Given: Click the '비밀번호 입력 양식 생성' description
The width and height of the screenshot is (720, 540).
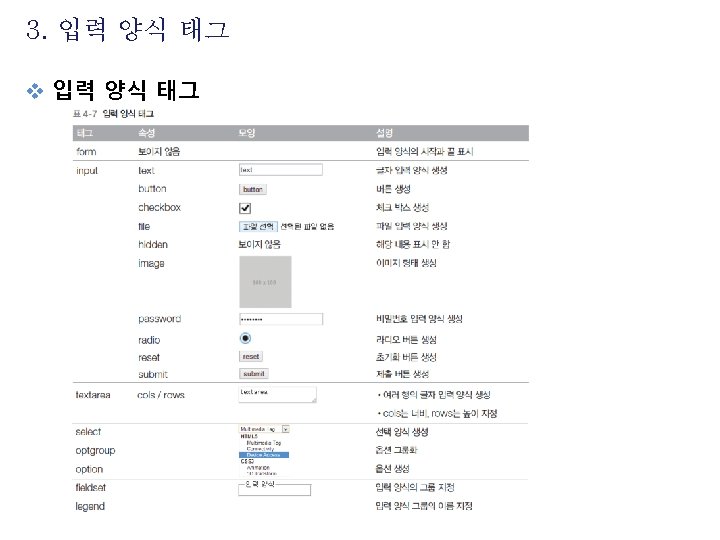Looking at the screenshot, I should 419,319.
